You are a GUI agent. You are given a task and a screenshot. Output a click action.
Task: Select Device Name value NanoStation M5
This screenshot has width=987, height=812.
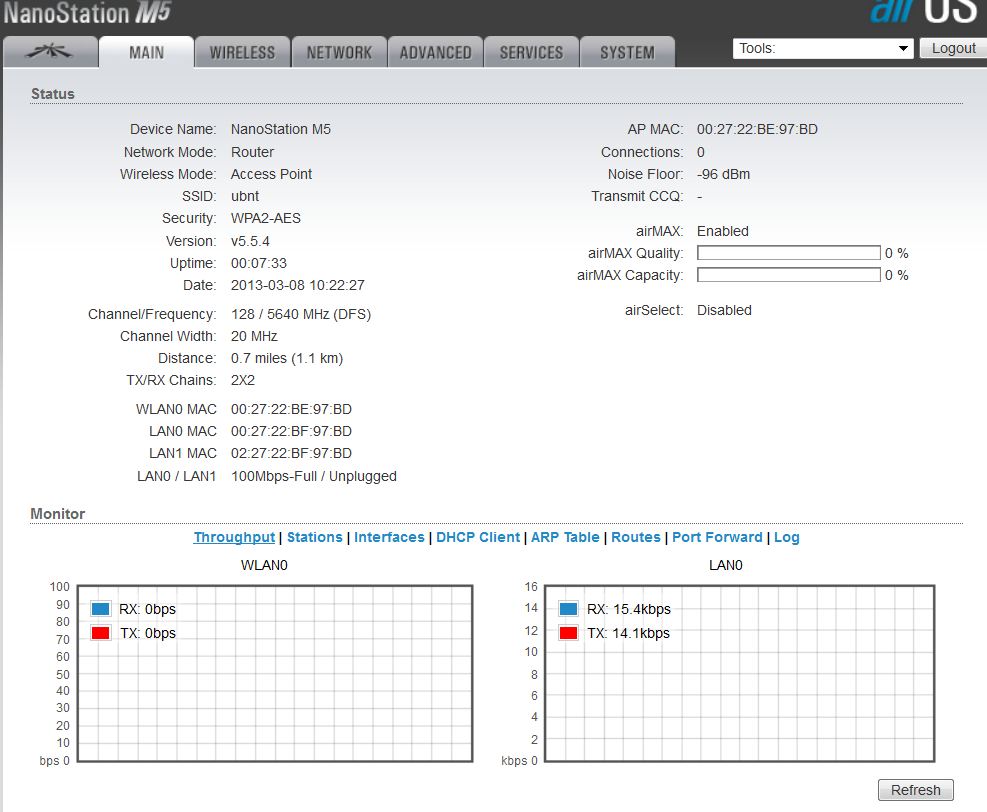(281, 129)
